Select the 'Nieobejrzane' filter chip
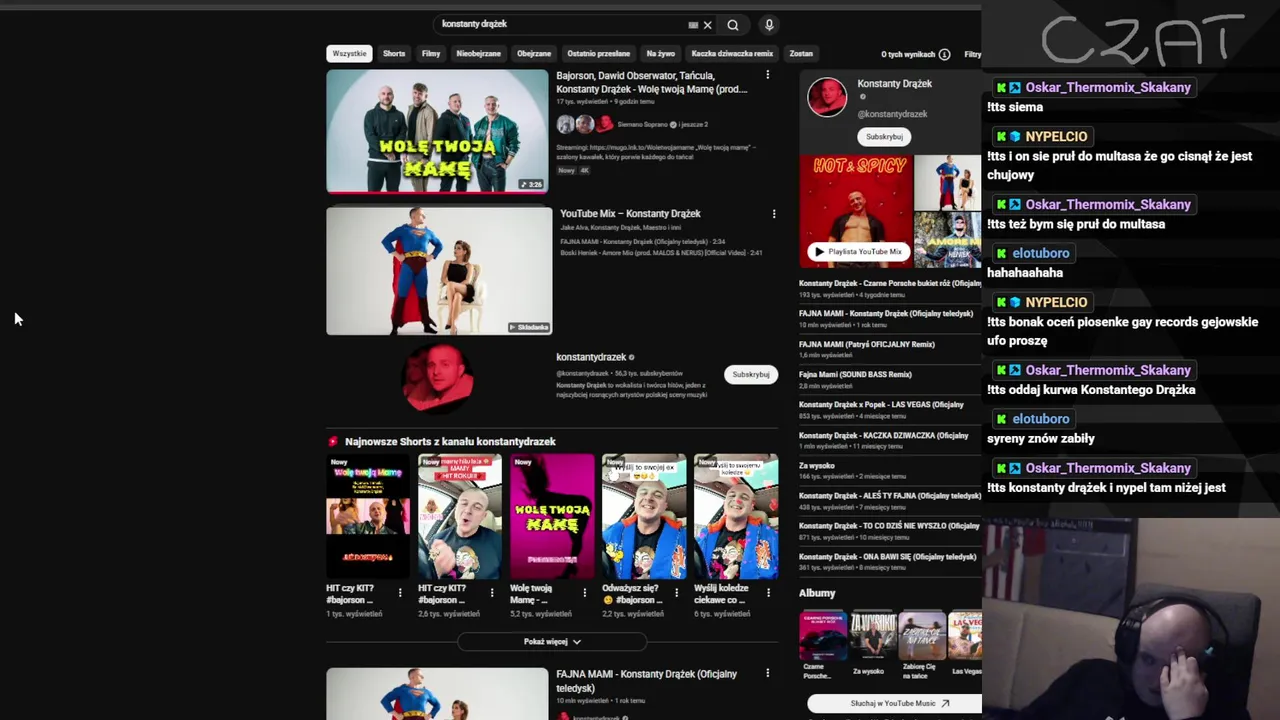Image resolution: width=1280 pixels, height=720 pixels. [478, 54]
